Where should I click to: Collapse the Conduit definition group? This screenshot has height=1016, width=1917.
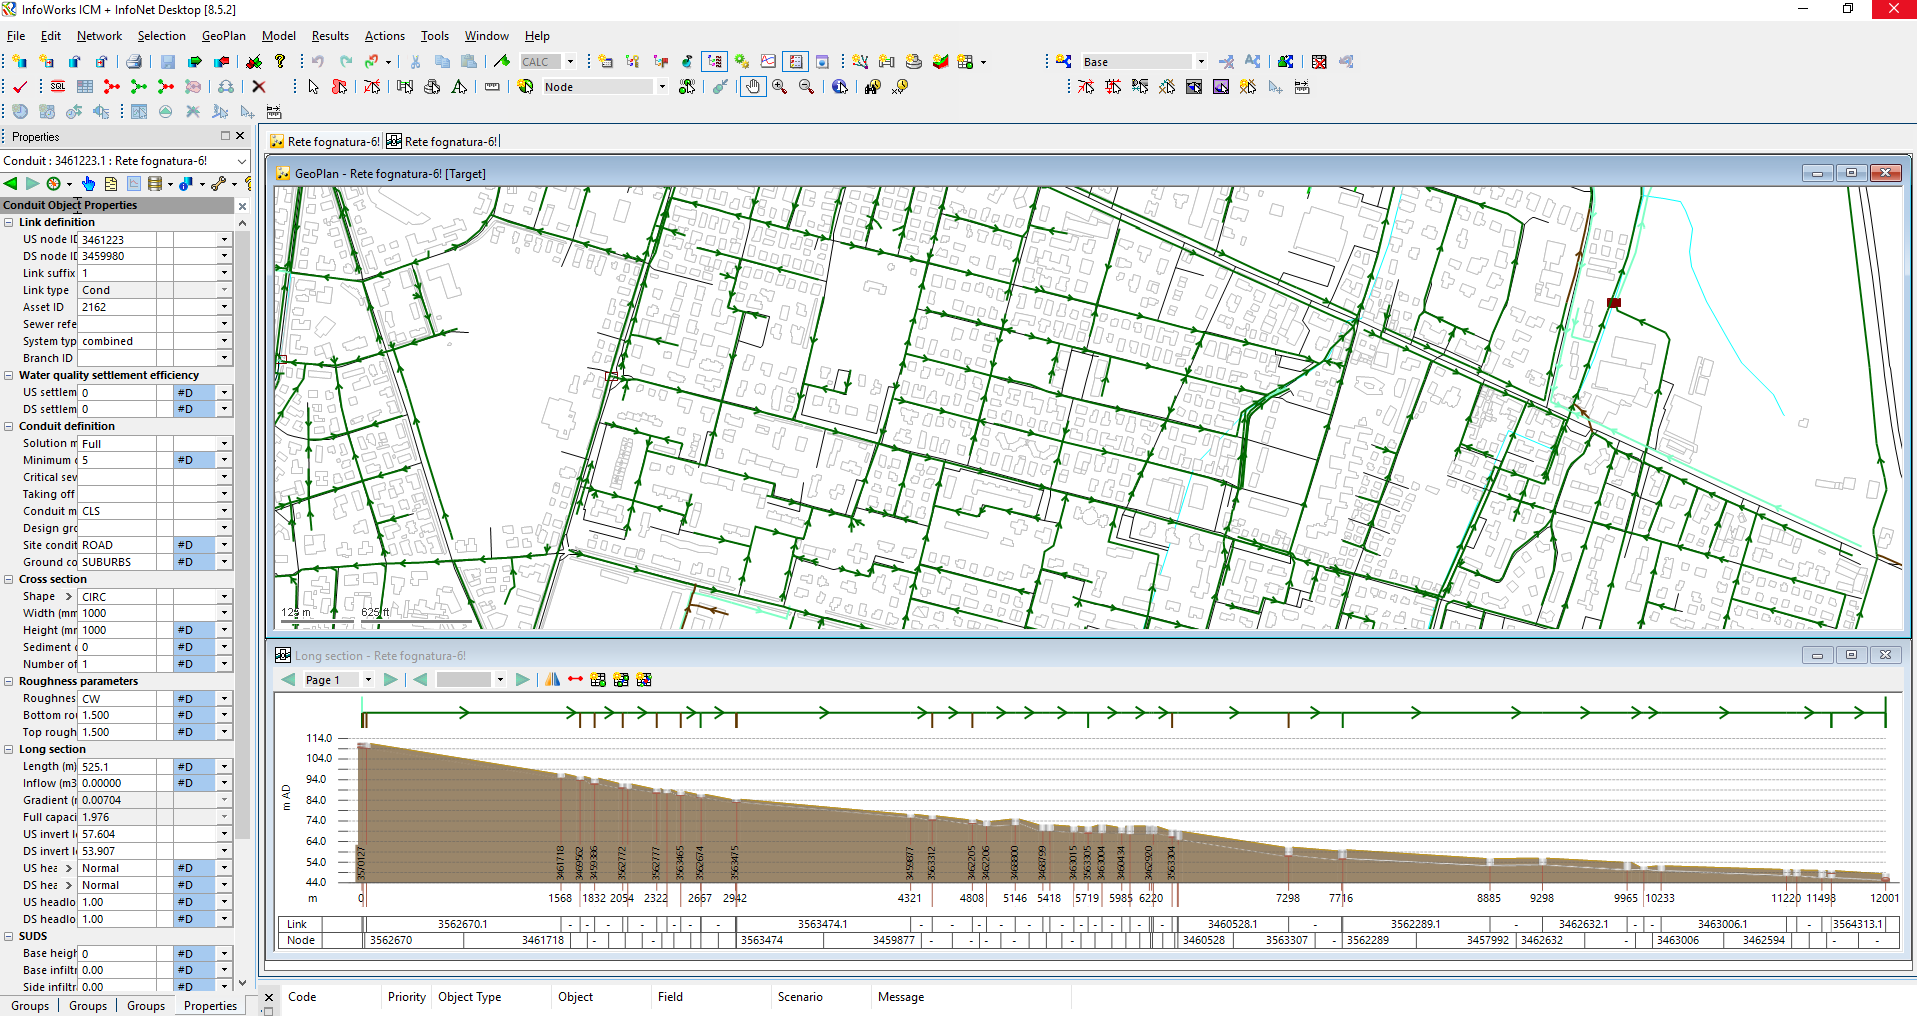coord(9,426)
